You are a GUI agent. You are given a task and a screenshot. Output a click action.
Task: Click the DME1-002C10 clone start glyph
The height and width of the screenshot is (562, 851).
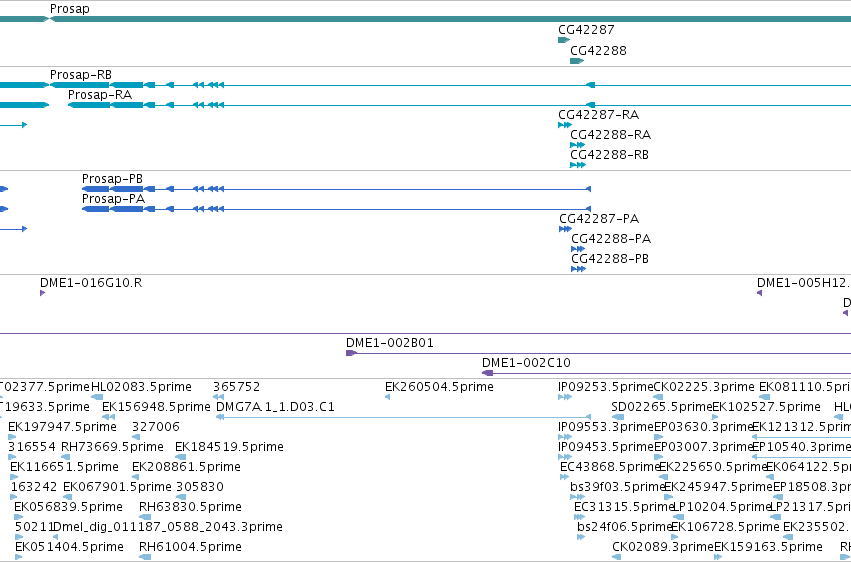[487, 373]
